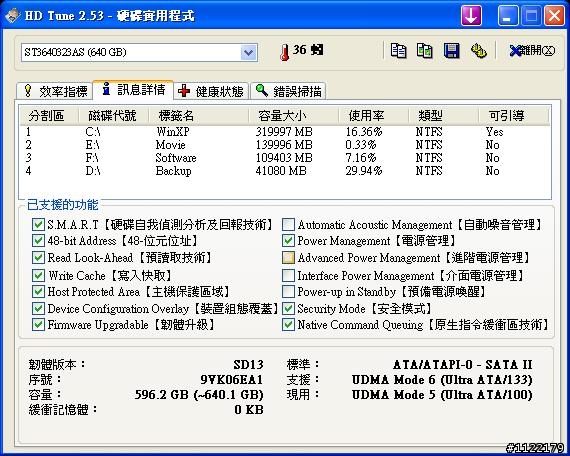Click the 29.94% usage value
The height and width of the screenshot is (456, 570).
pyautogui.click(x=364, y=171)
